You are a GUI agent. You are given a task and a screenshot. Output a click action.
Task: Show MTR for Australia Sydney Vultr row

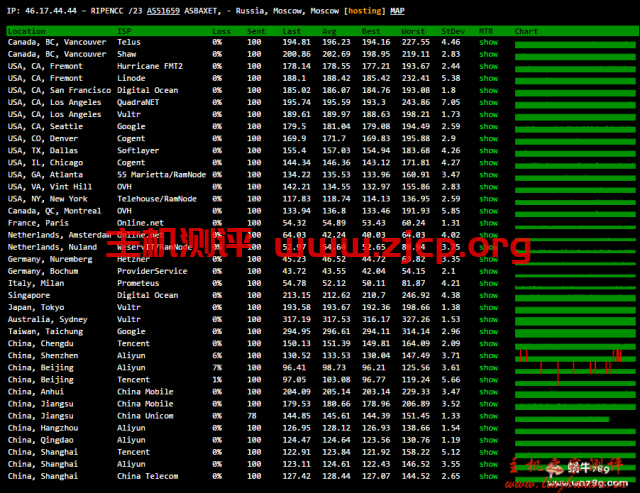click(x=489, y=320)
